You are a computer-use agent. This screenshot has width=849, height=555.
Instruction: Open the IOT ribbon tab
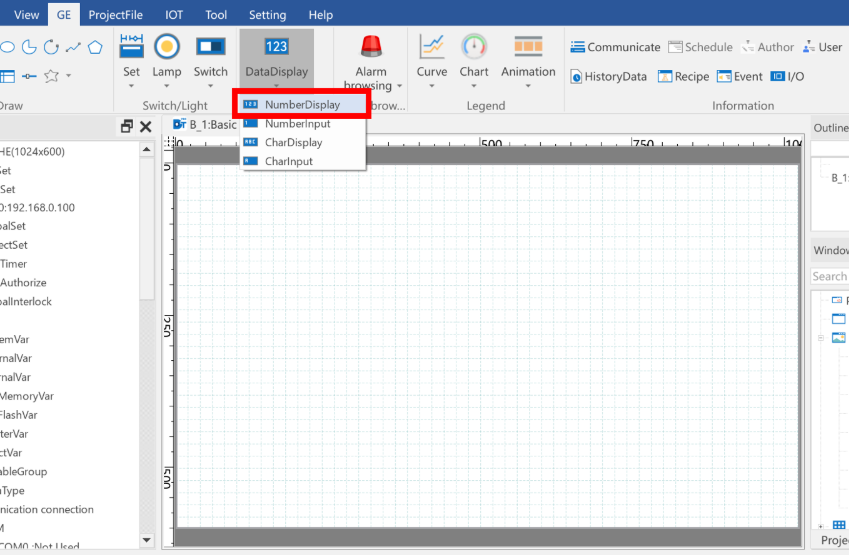[x=174, y=15]
